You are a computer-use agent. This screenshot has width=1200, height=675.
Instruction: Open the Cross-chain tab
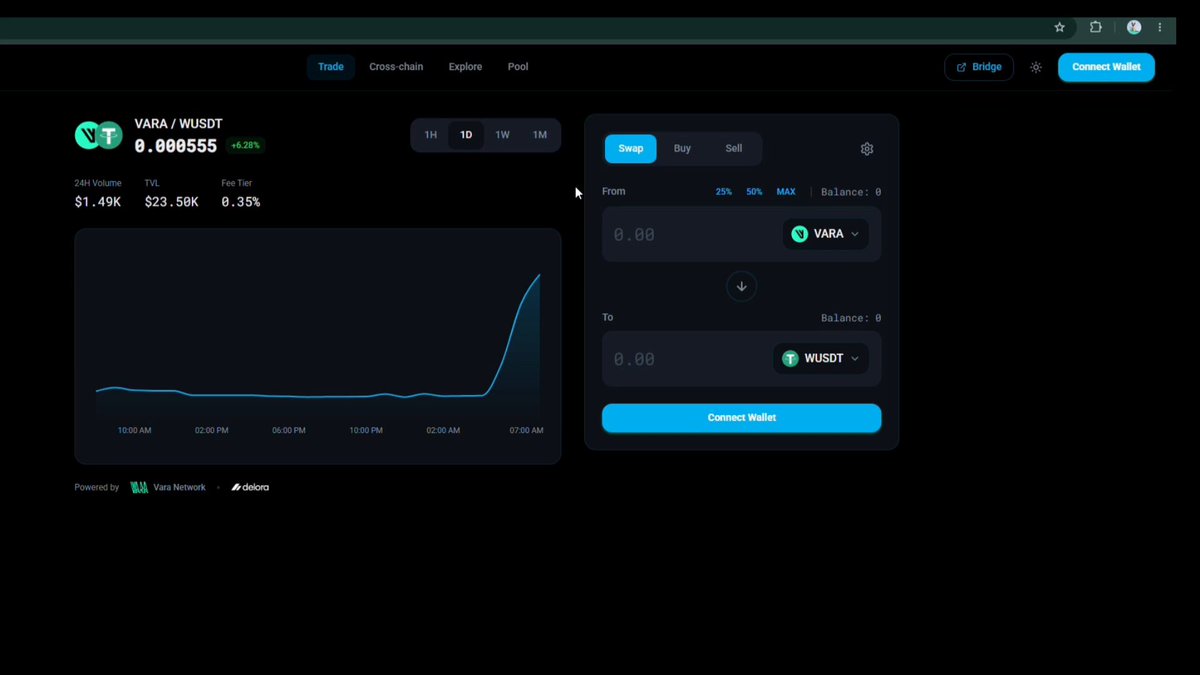point(396,67)
